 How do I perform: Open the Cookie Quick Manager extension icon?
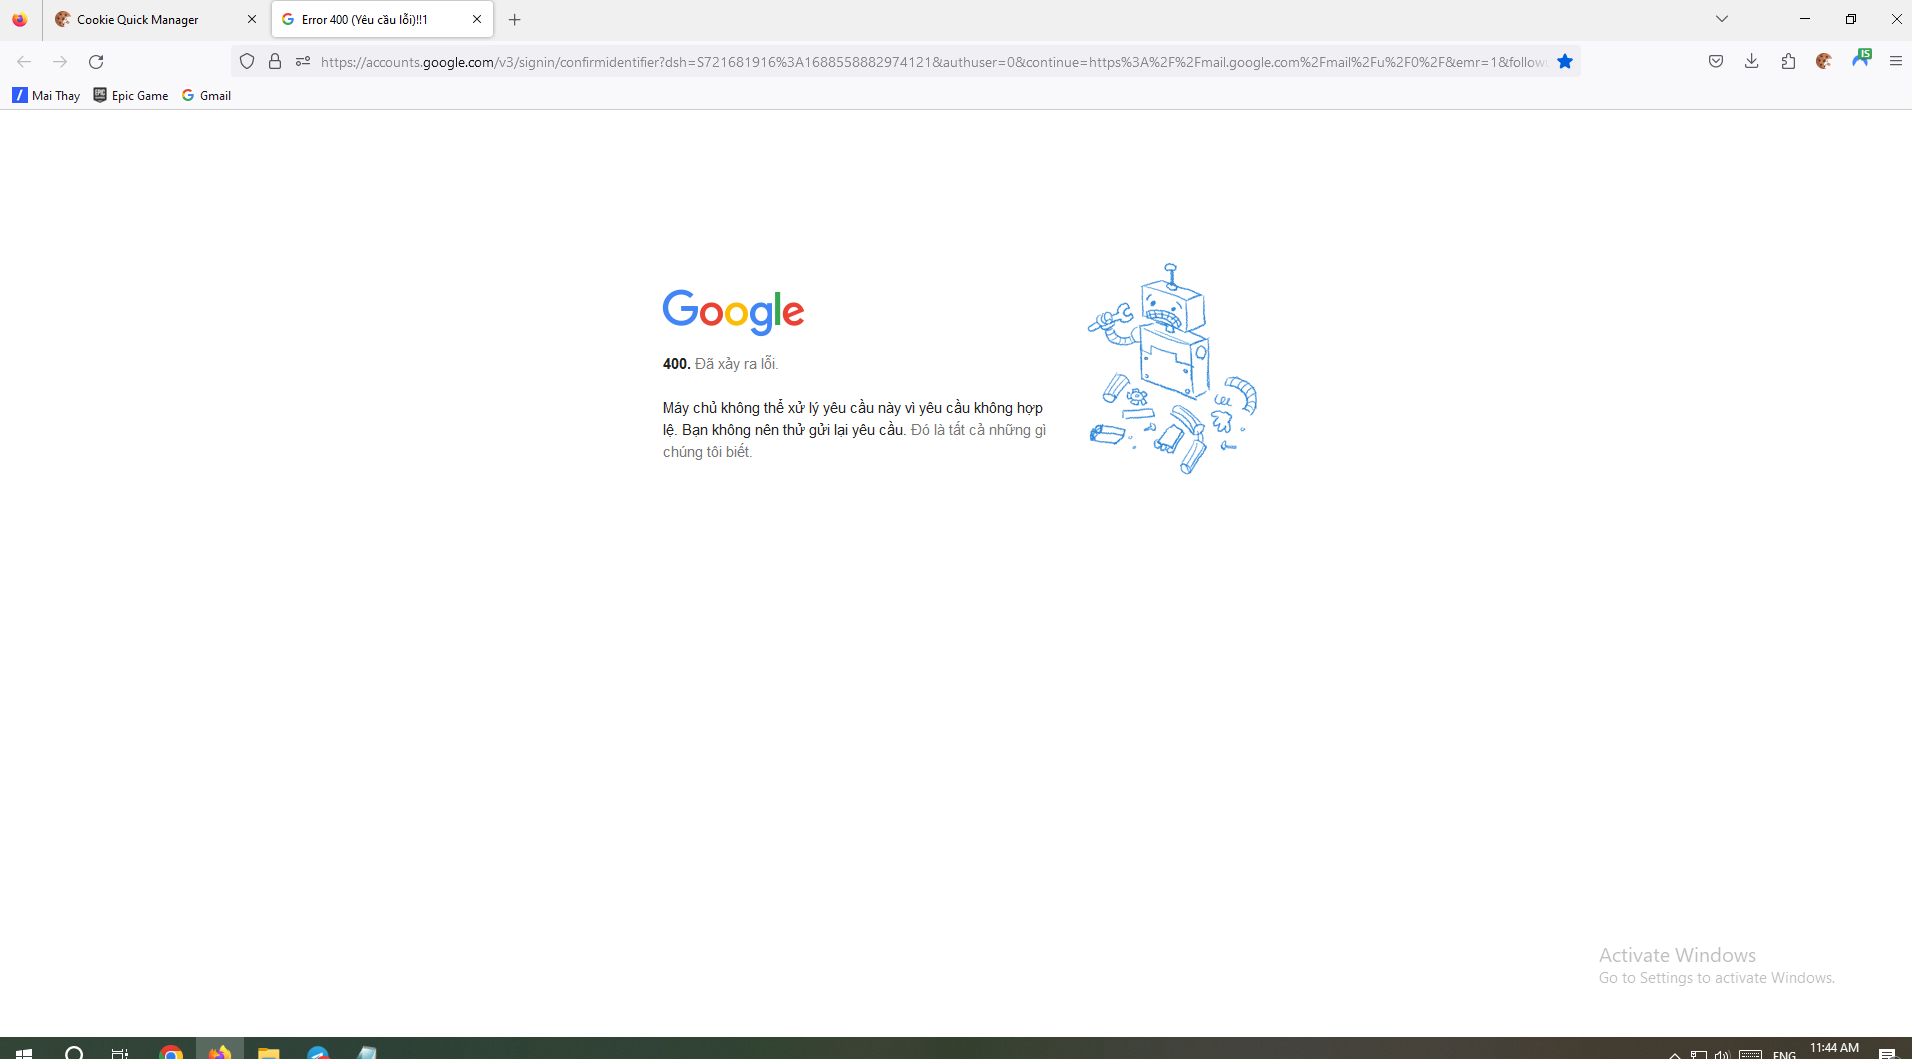(x=1824, y=62)
